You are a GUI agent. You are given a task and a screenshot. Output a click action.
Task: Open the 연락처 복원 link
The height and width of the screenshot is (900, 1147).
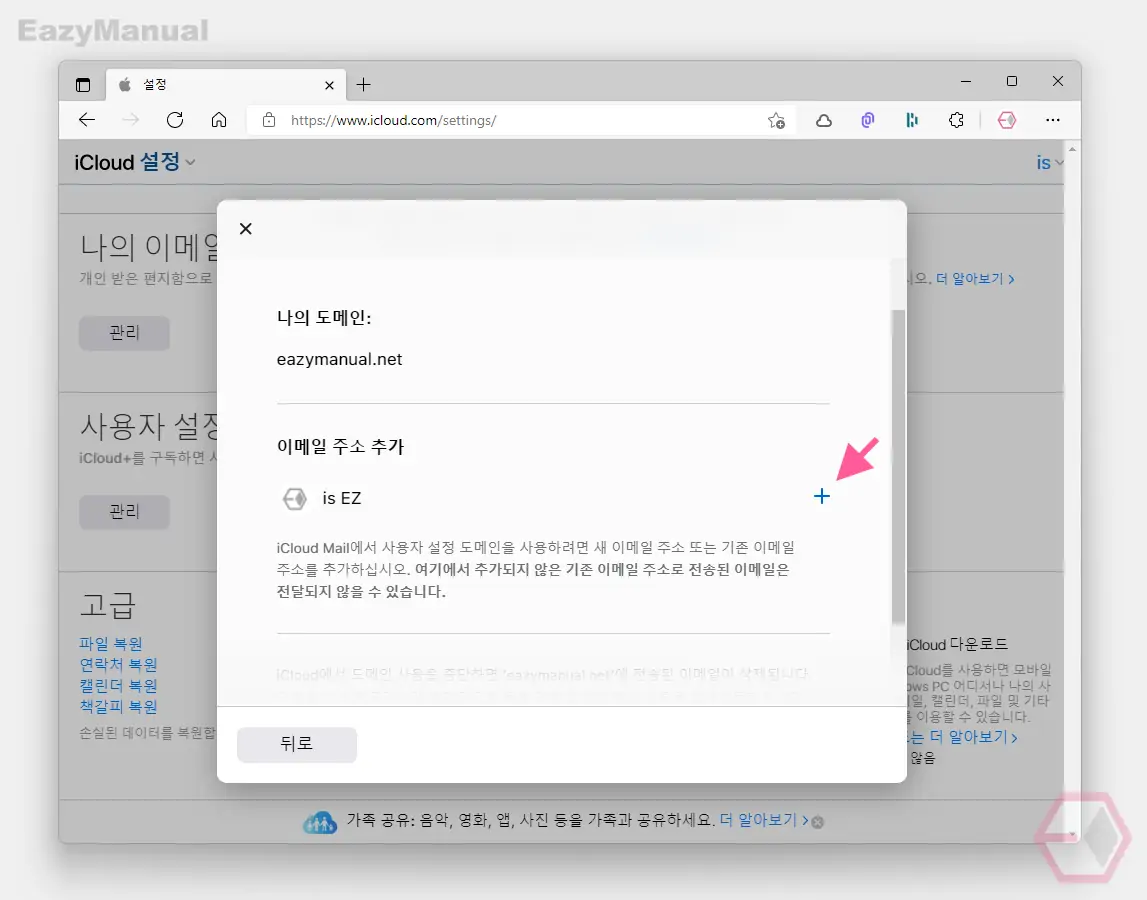[119, 665]
